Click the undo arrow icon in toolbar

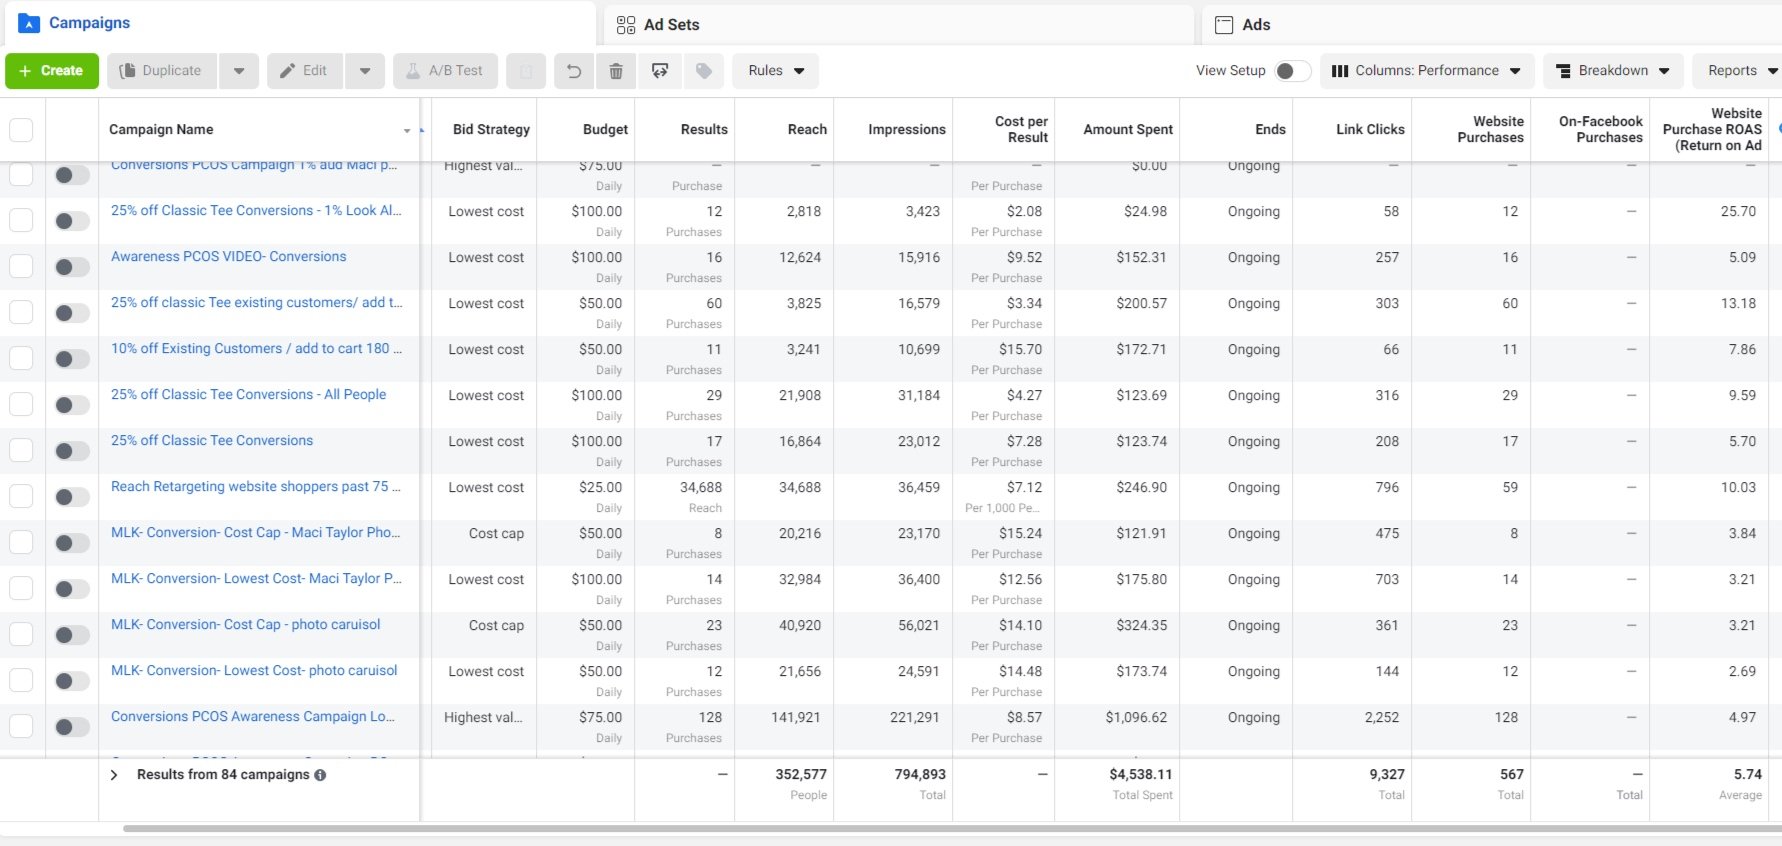click(574, 71)
